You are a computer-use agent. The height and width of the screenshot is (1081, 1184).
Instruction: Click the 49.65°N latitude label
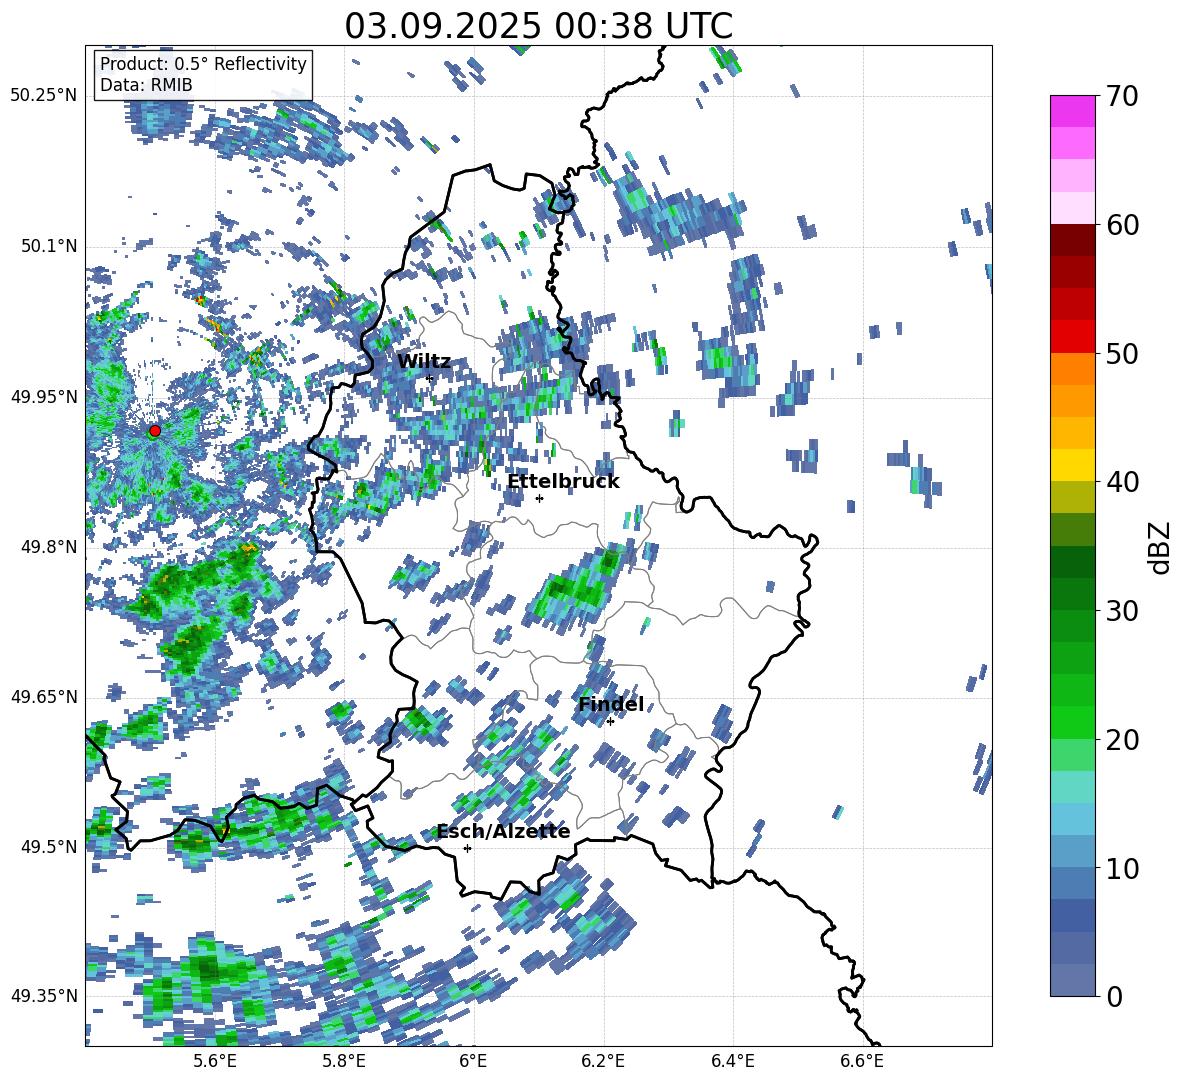pos(44,696)
